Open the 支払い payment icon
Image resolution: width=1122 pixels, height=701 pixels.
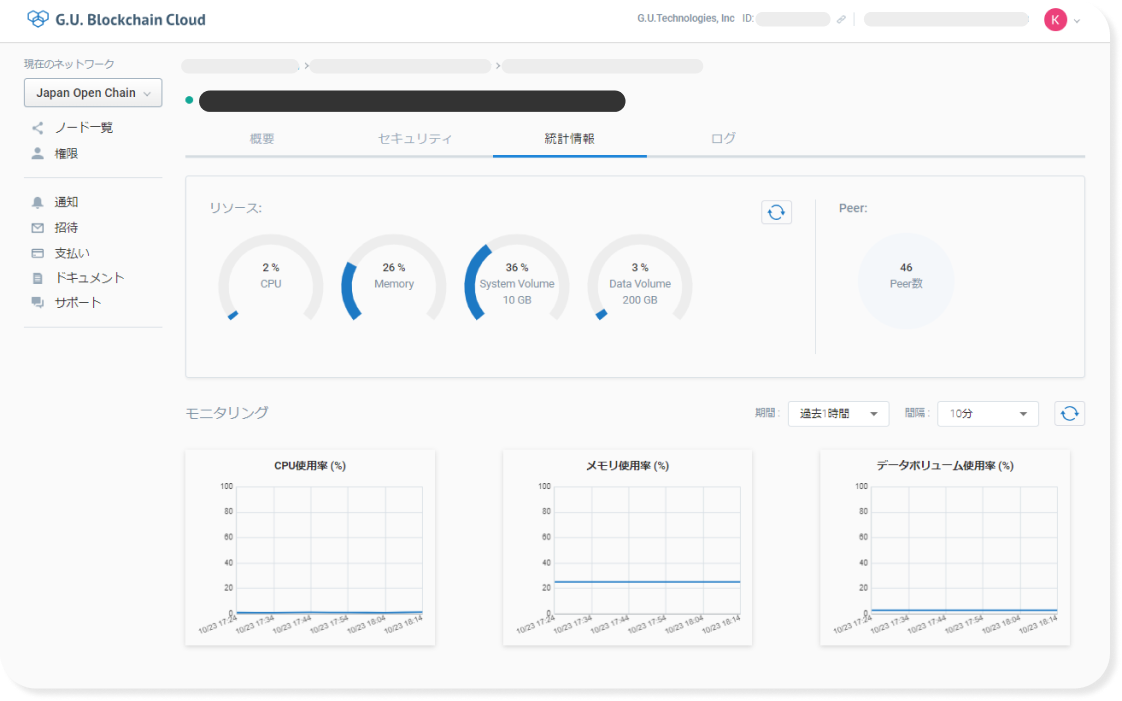pyautogui.click(x=35, y=252)
